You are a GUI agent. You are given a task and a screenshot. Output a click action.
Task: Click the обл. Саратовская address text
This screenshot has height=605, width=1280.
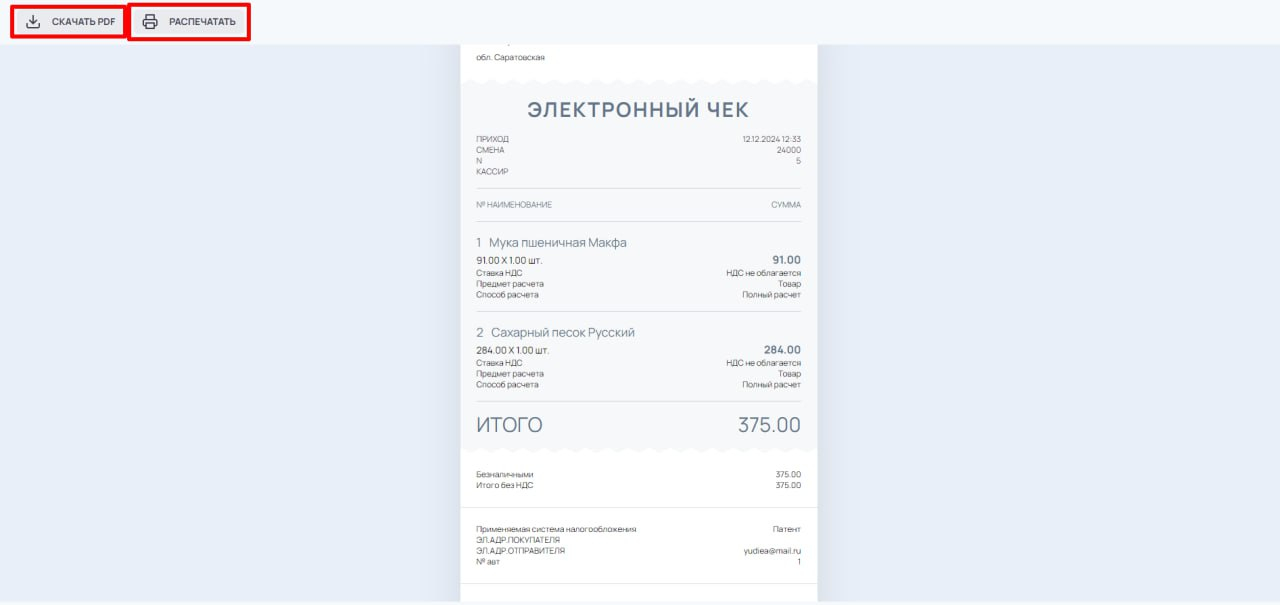[510, 58]
